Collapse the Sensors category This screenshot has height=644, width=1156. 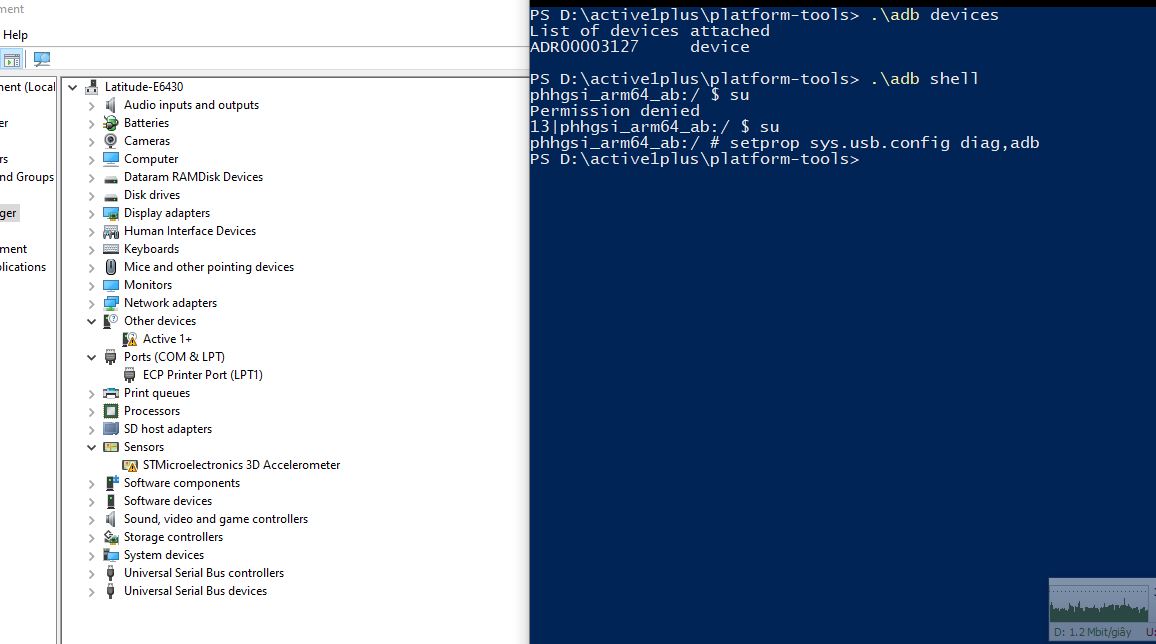click(92, 447)
